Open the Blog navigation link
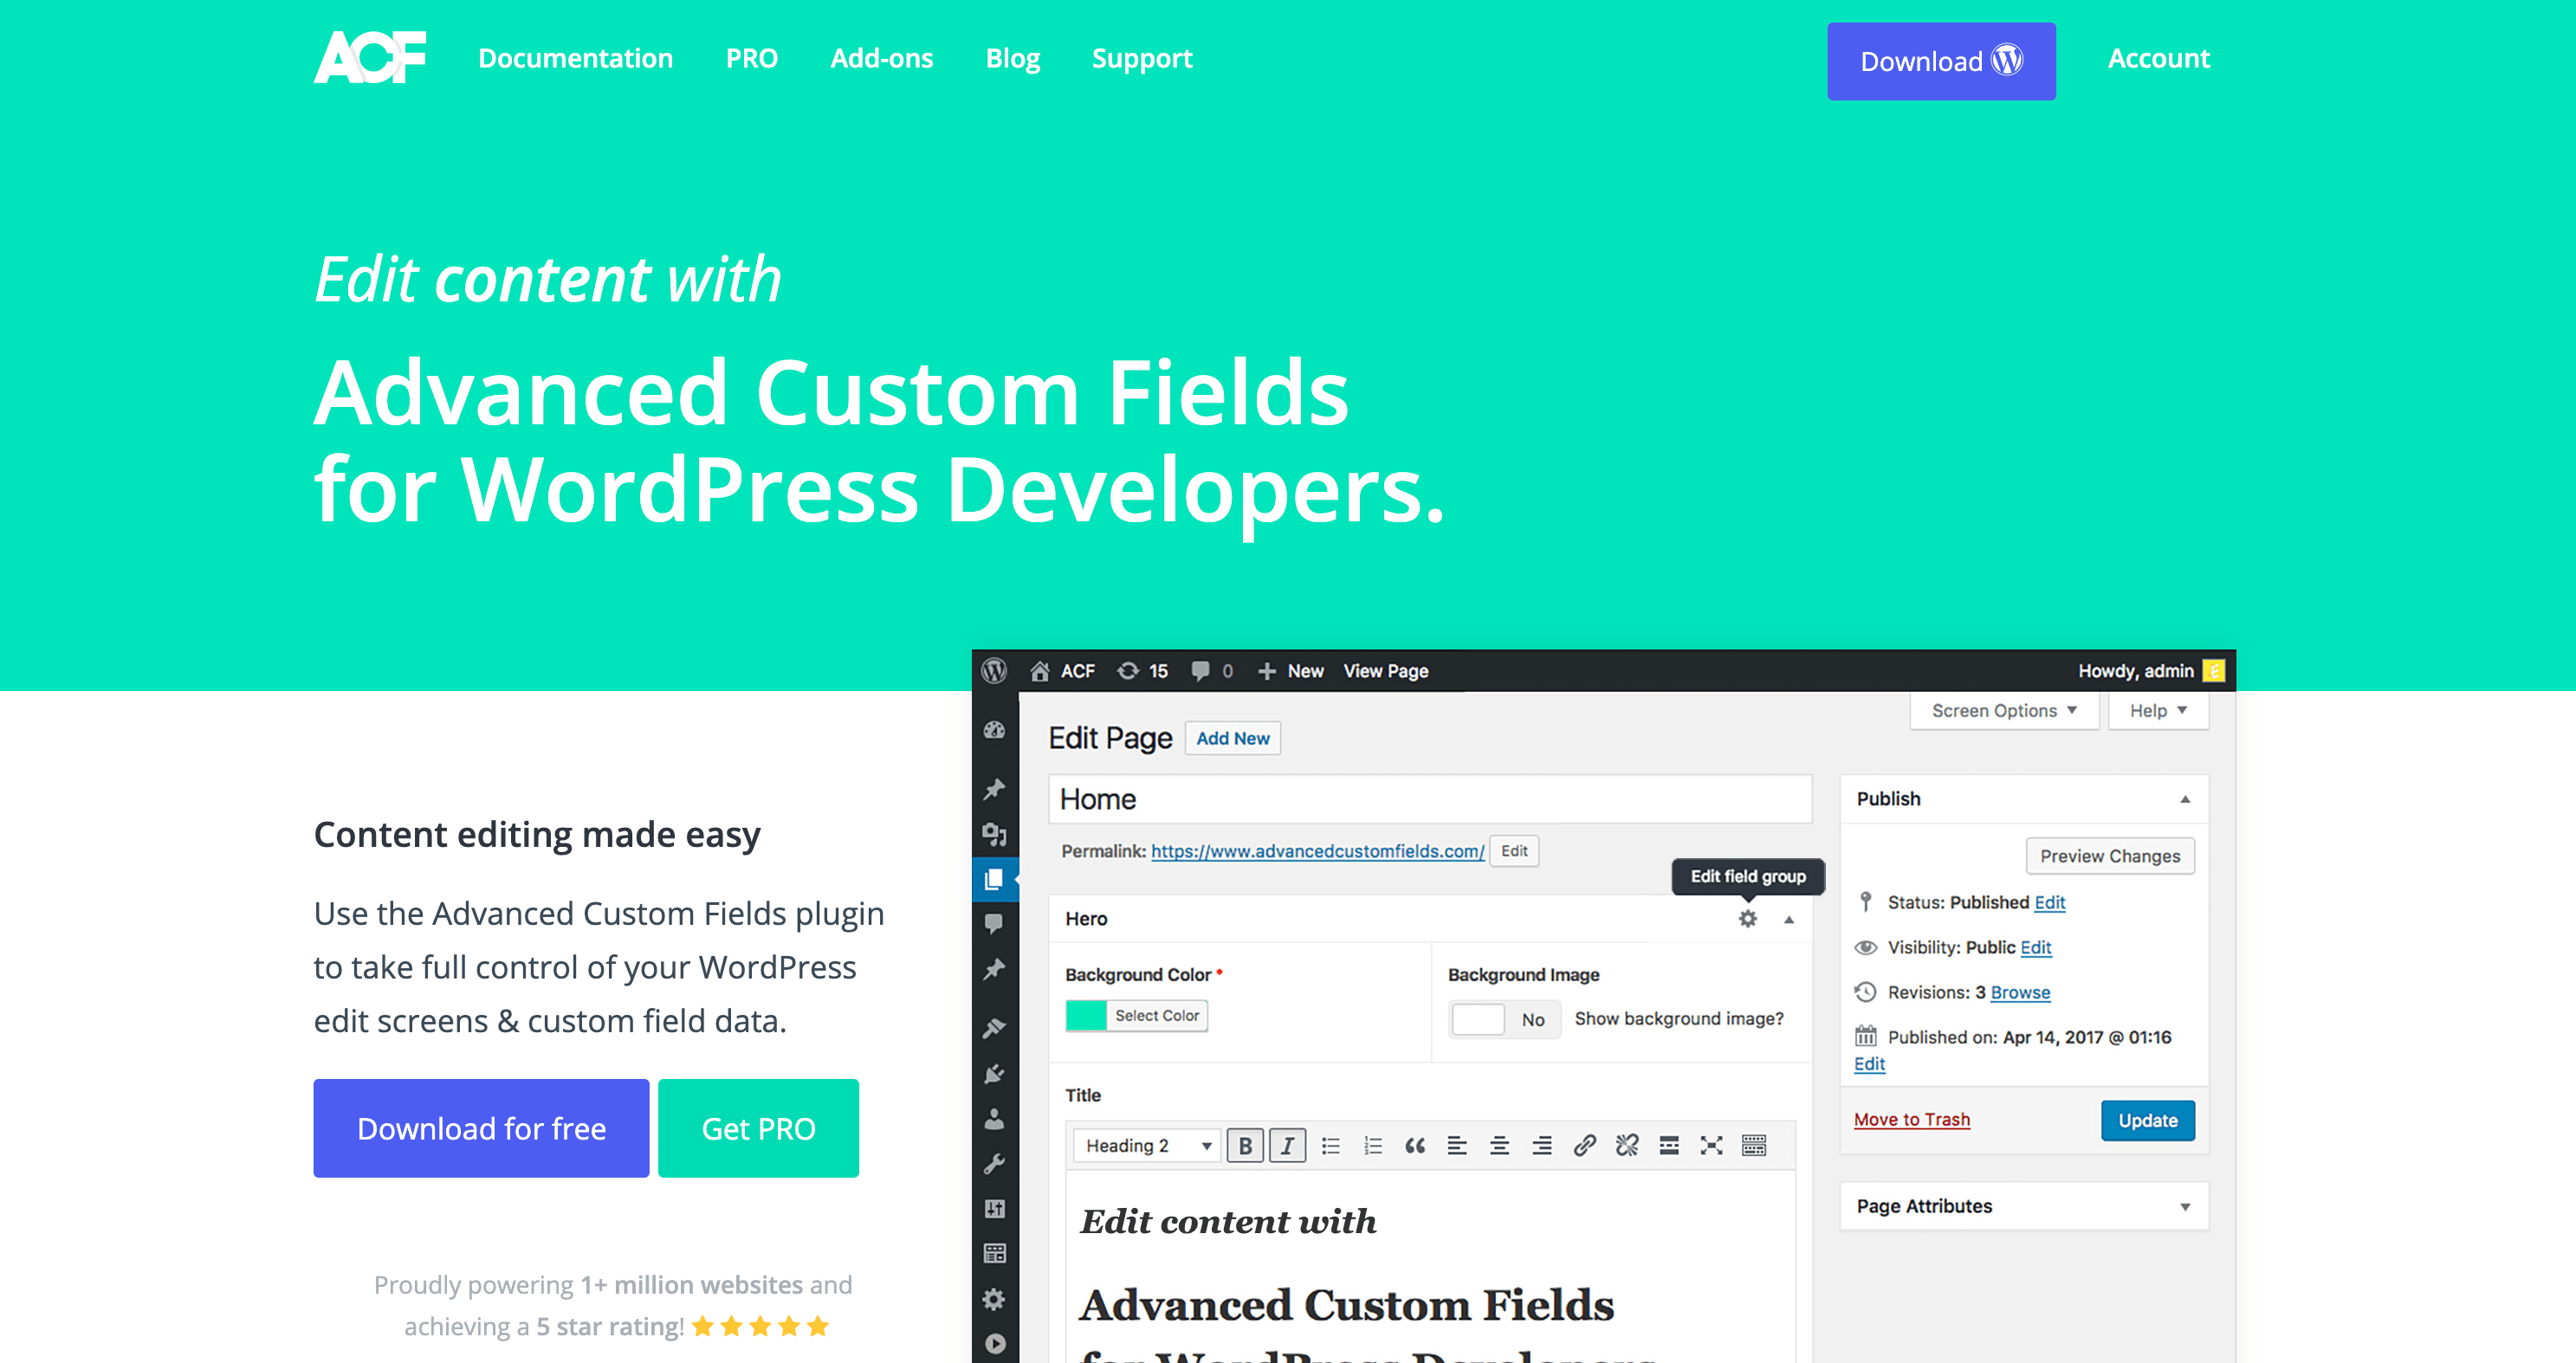The image size is (2576, 1363). (x=1012, y=59)
